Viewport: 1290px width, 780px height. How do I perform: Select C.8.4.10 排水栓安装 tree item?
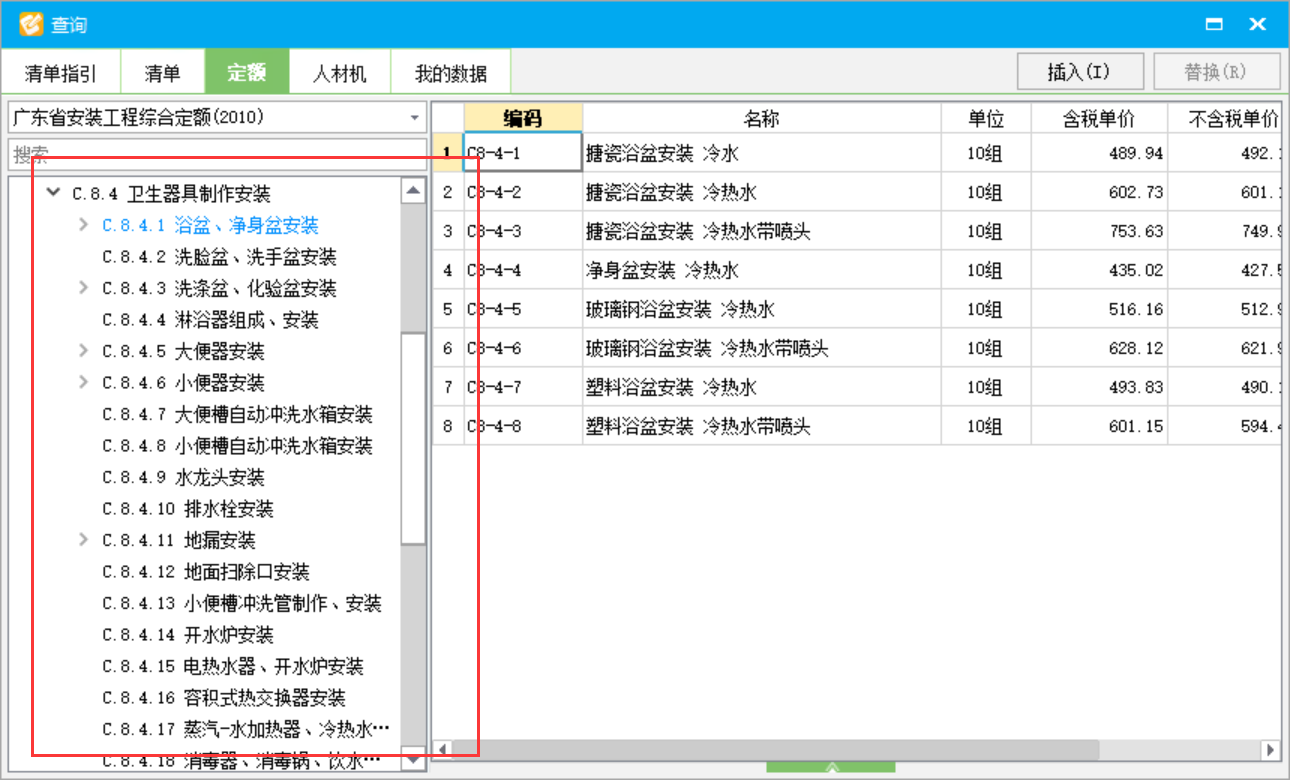point(187,509)
